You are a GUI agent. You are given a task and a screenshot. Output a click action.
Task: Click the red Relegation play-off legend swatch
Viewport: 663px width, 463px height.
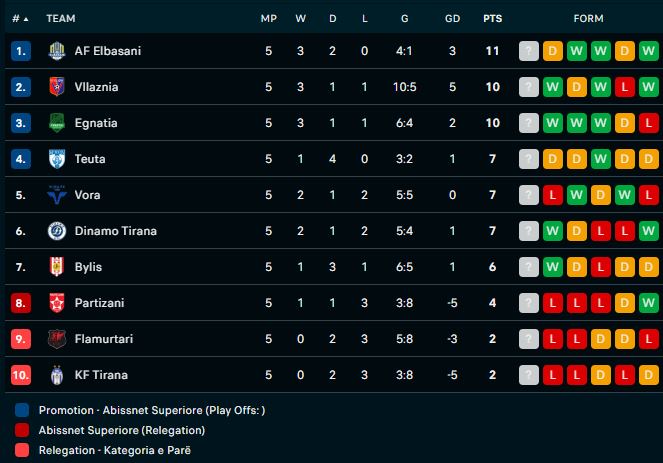click(22, 430)
